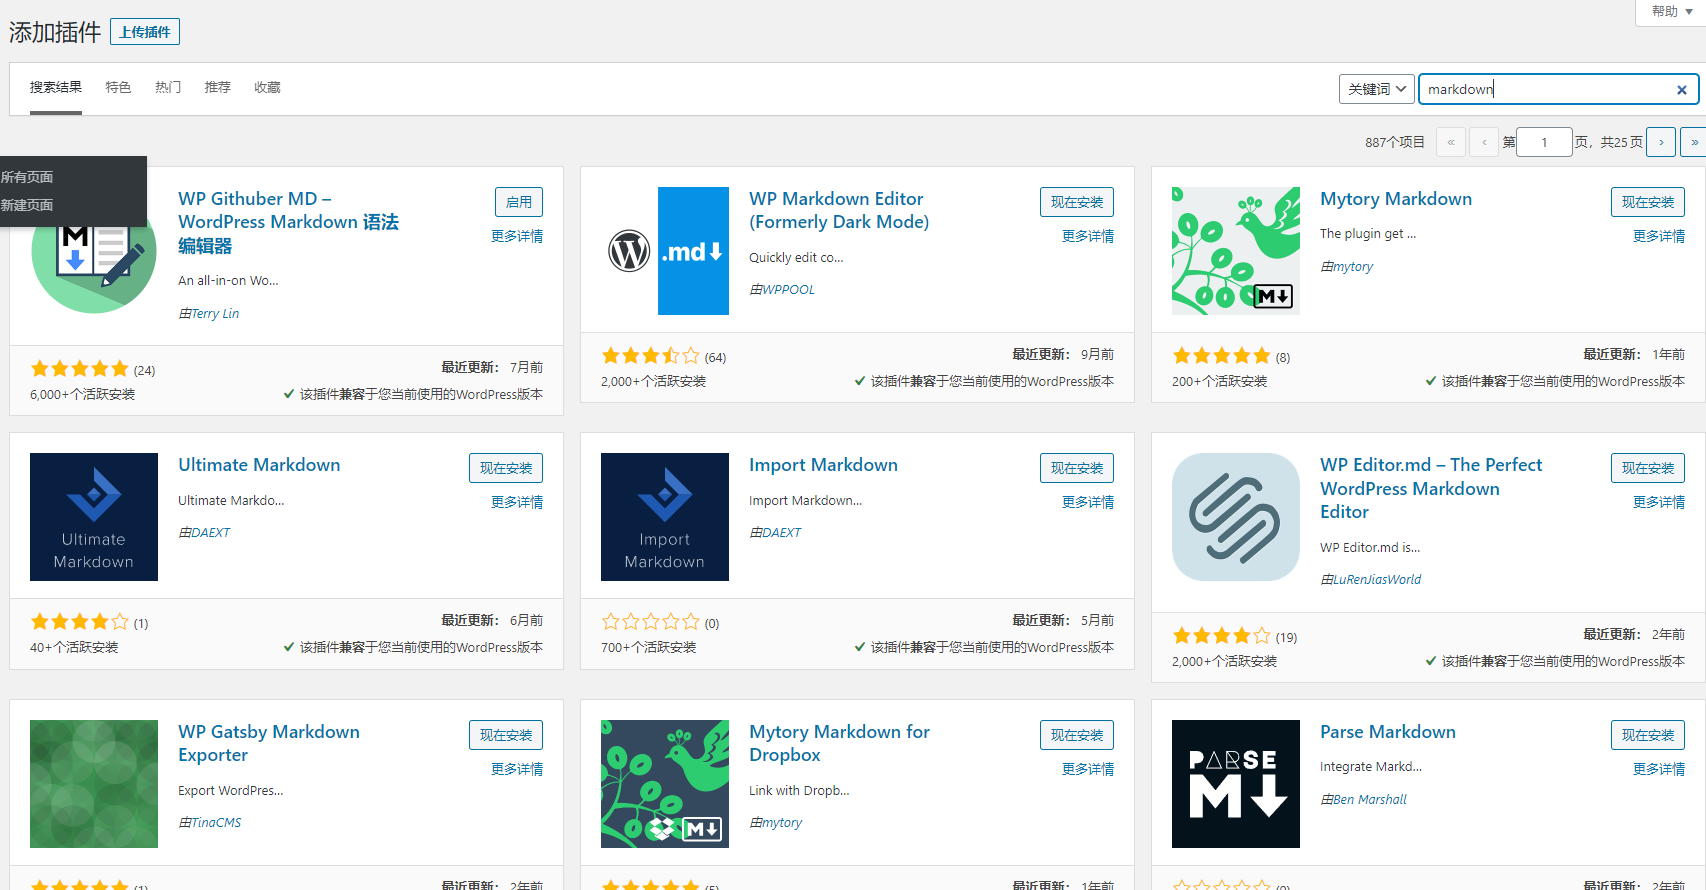Install Parse Markdown plugin now
This screenshot has width=1706, height=890.
pos(1648,735)
